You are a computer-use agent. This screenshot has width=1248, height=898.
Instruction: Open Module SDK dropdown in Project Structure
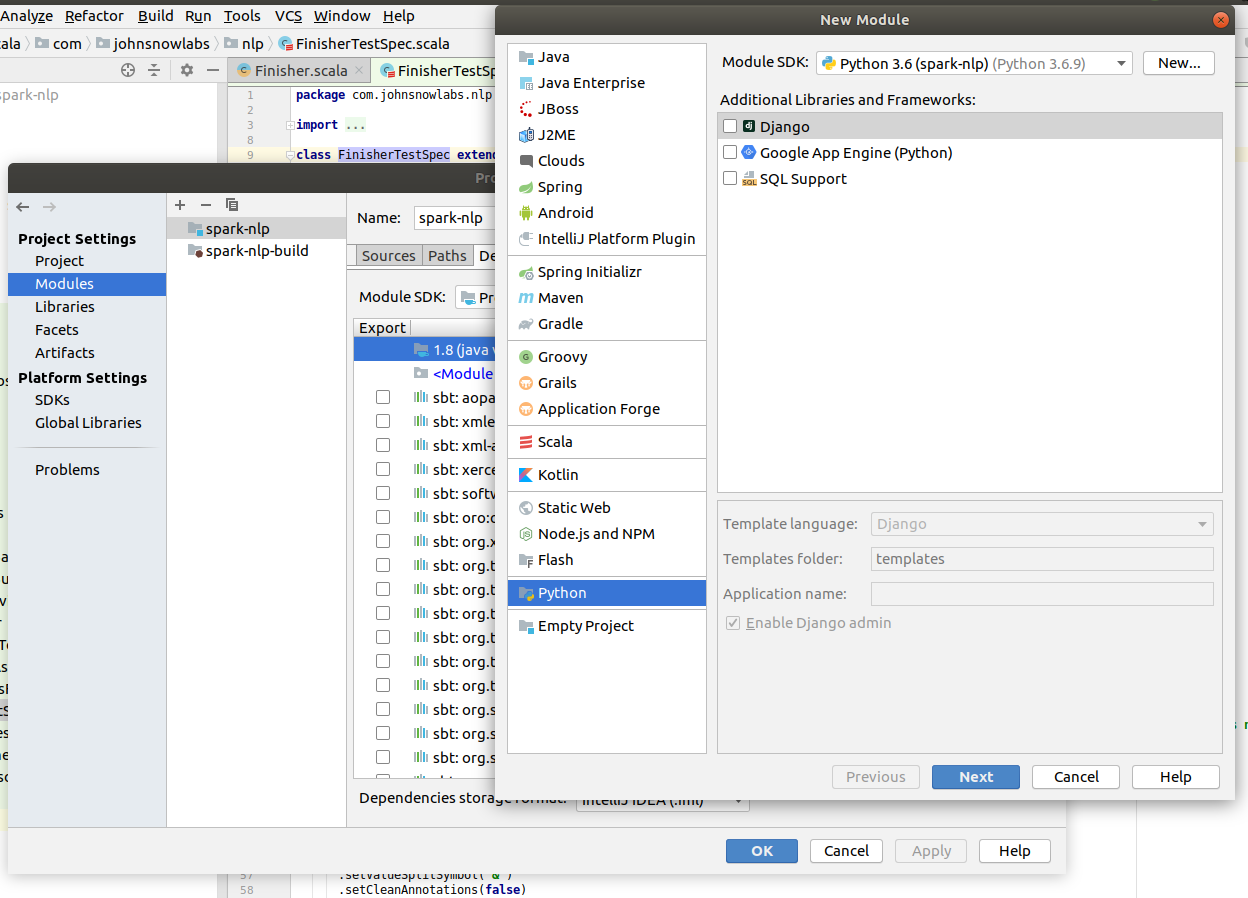pyautogui.click(x=476, y=297)
